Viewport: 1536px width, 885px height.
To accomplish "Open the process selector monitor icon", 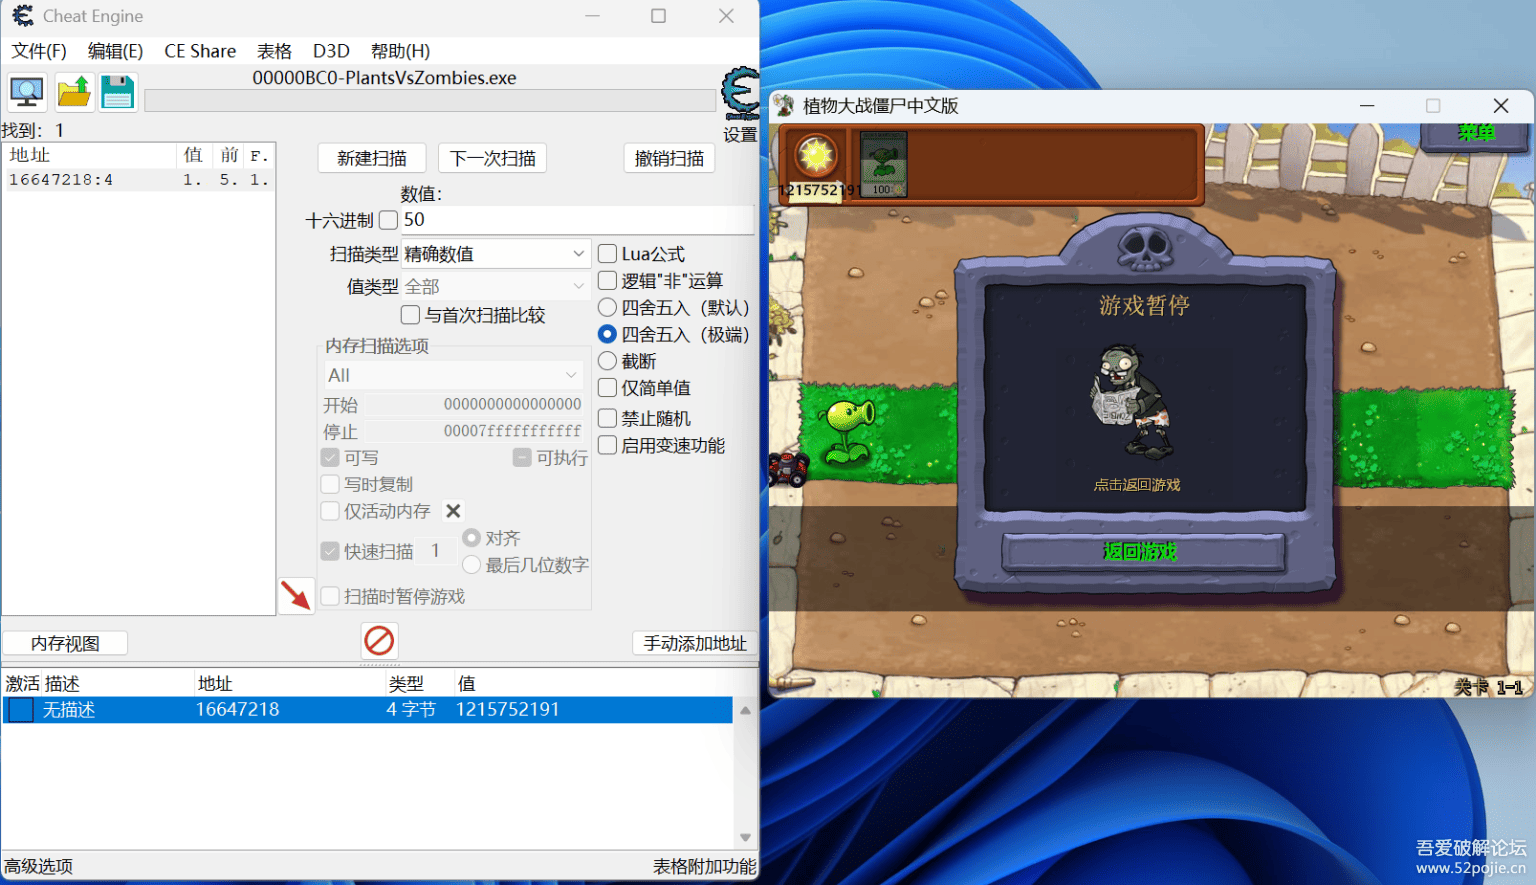I will (27, 92).
